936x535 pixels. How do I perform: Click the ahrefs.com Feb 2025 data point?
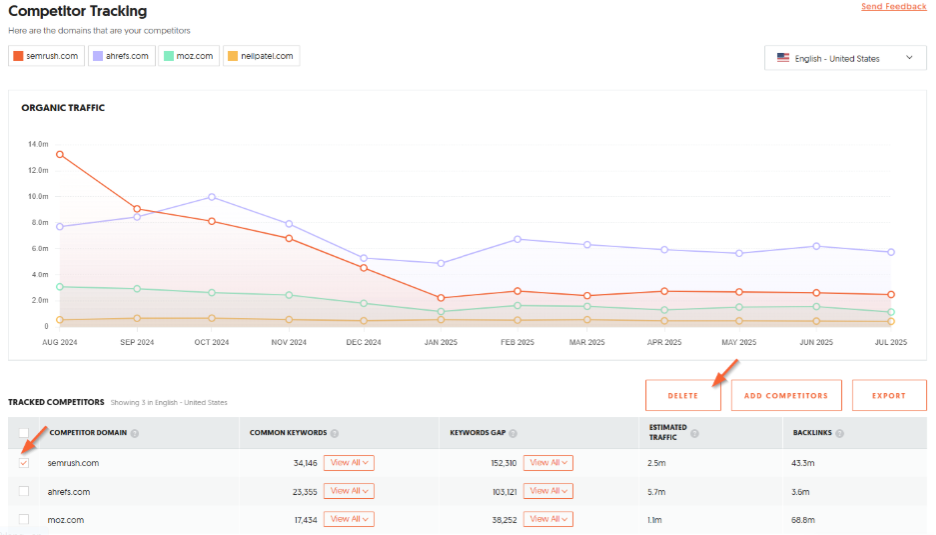518,239
